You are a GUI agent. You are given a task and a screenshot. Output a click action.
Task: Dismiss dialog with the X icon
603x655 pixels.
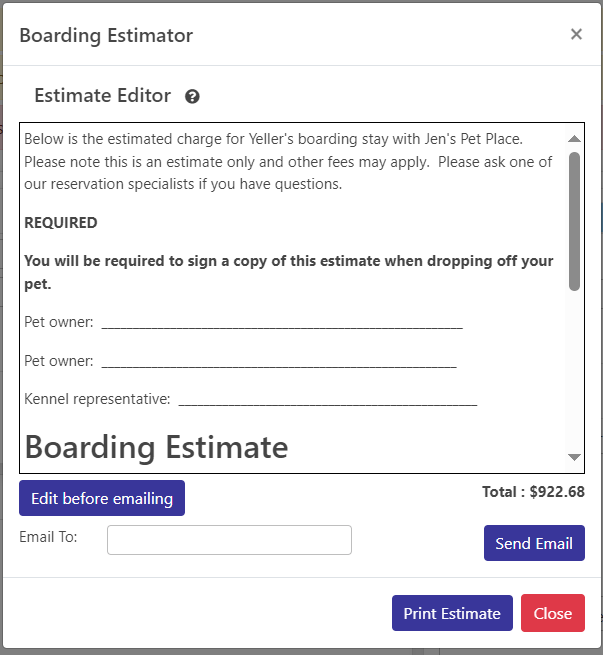point(576,34)
